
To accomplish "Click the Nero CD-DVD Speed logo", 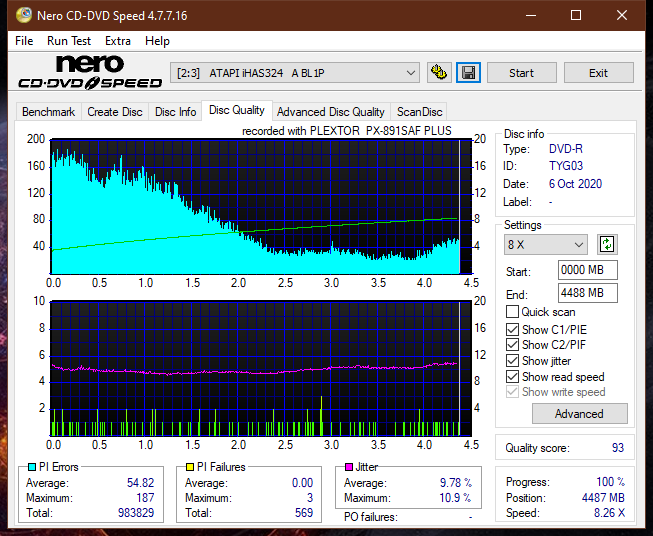I will point(90,73).
